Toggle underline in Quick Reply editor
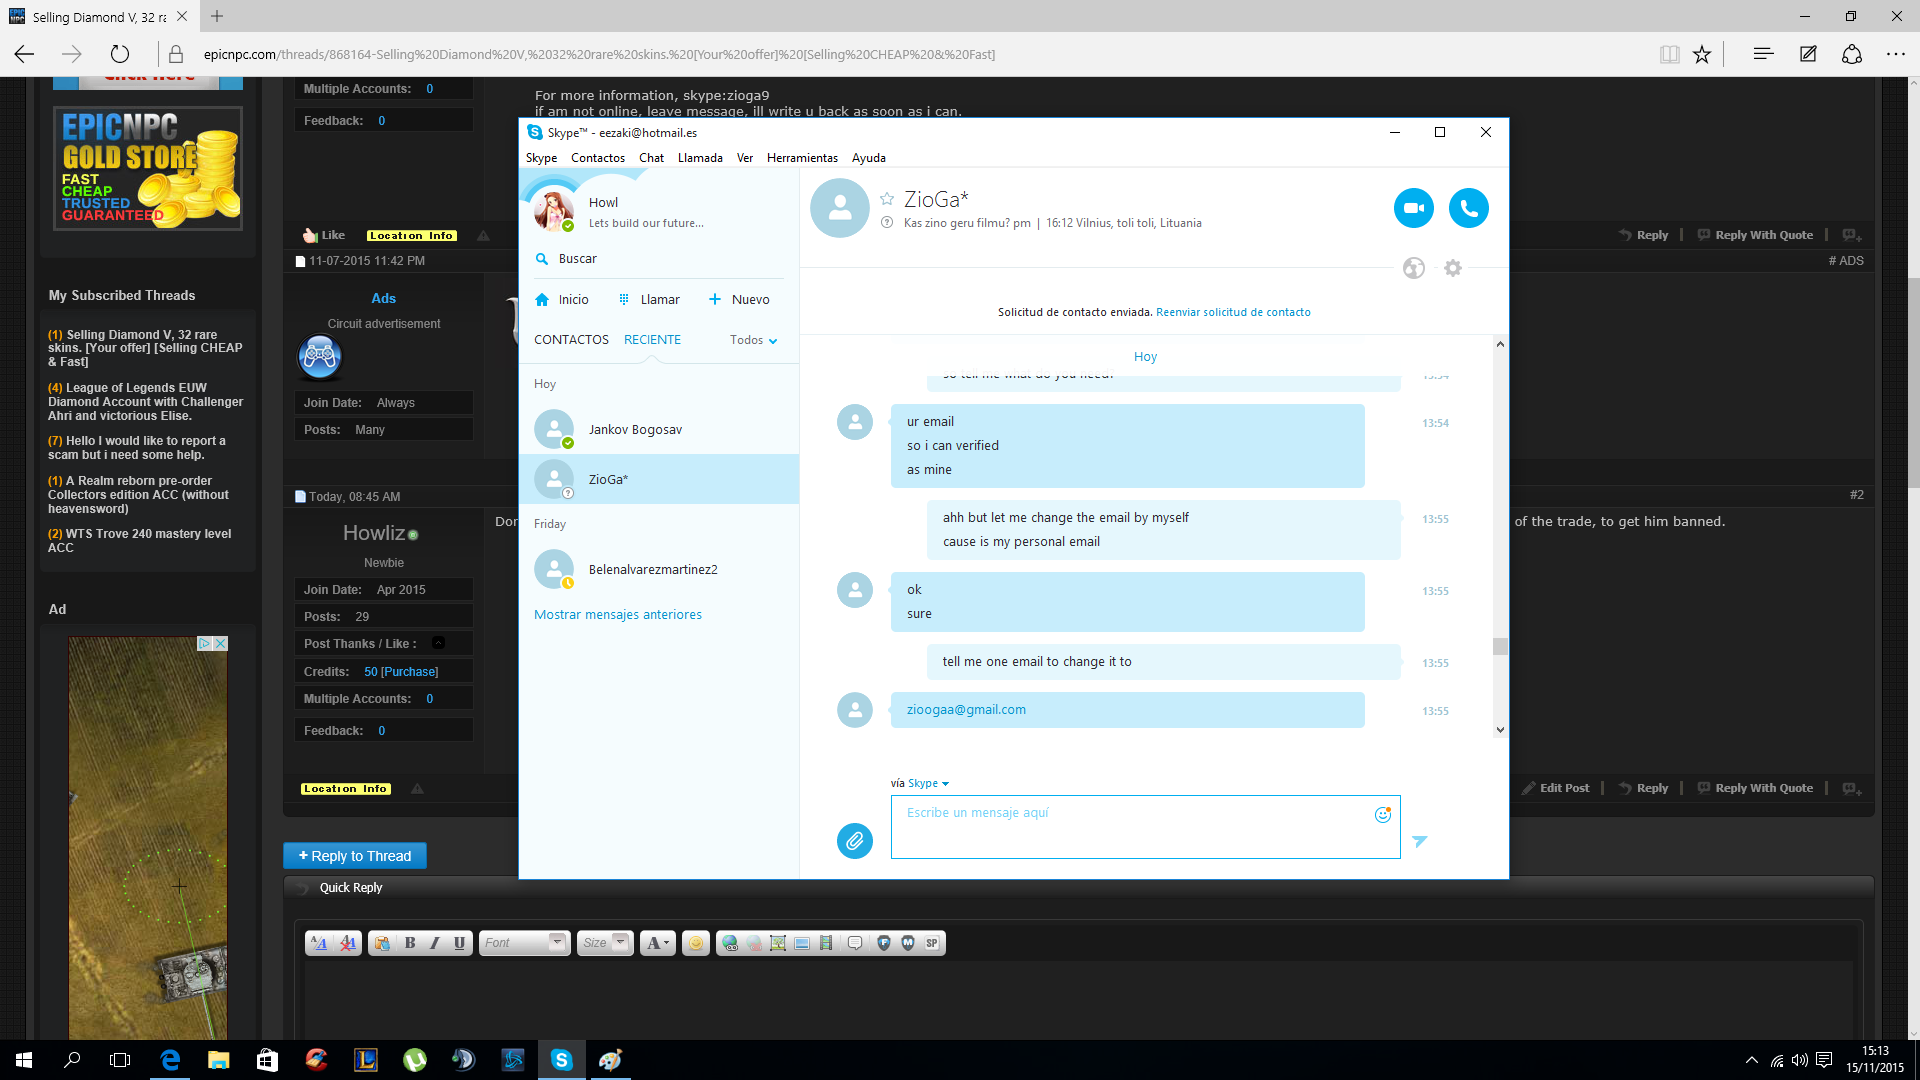The height and width of the screenshot is (1080, 1920). pos(459,943)
